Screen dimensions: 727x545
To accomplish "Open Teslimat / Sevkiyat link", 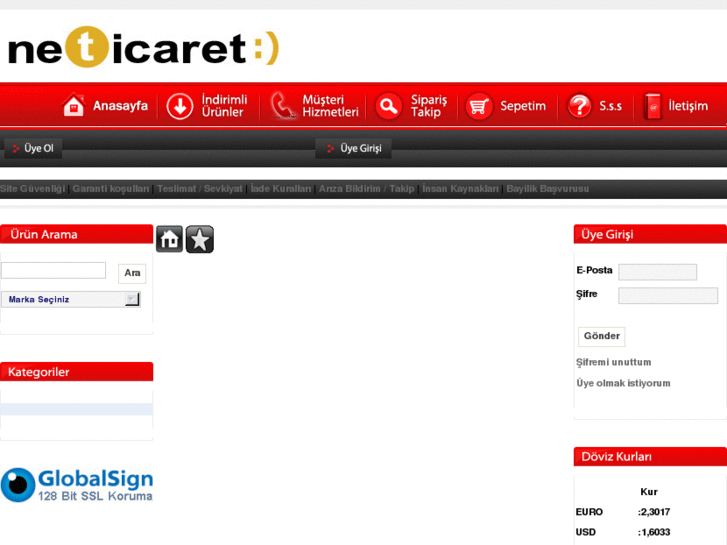I will (x=199, y=189).
